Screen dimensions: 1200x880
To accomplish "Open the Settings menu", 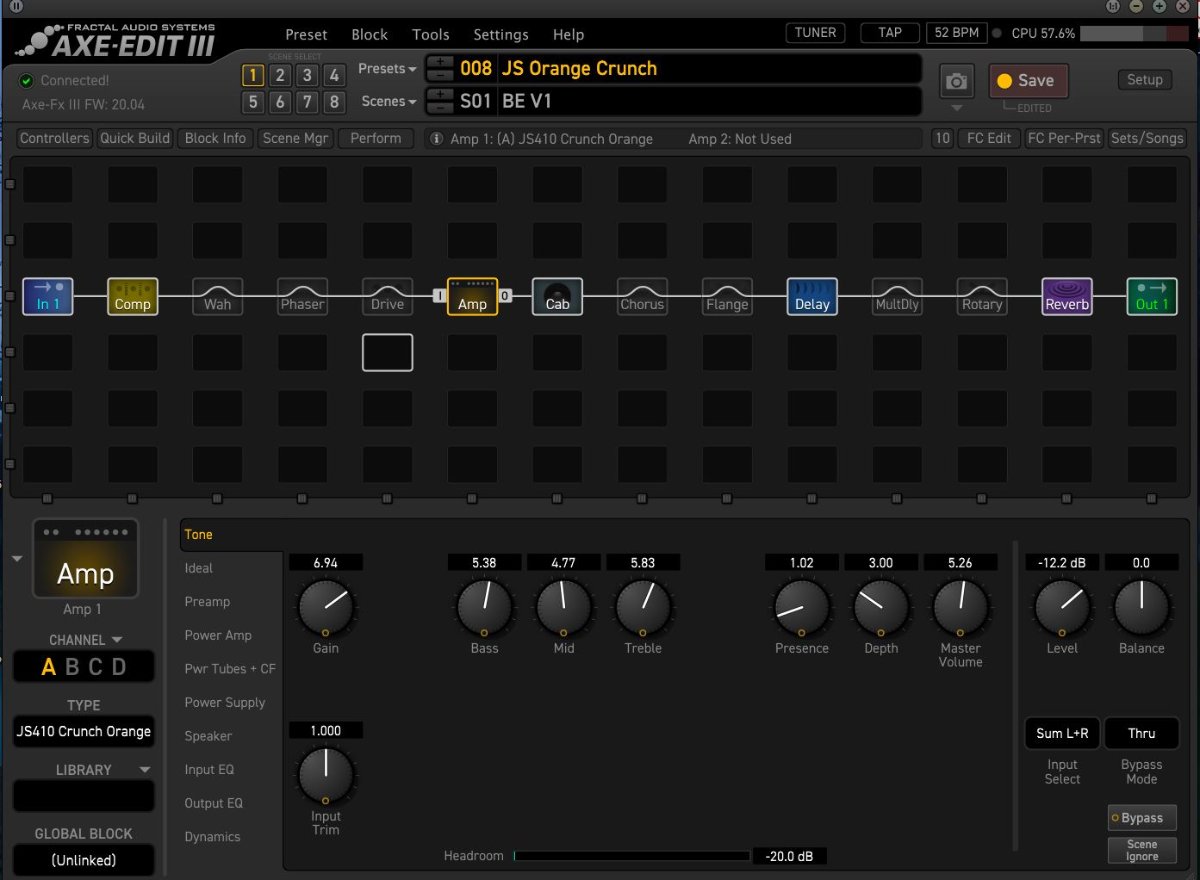I will point(501,35).
